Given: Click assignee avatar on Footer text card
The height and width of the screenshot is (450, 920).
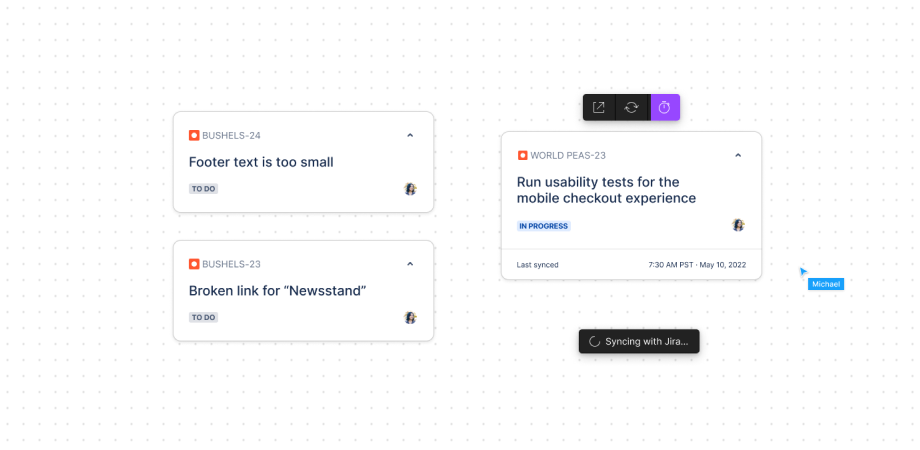Looking at the screenshot, I should coord(410,188).
